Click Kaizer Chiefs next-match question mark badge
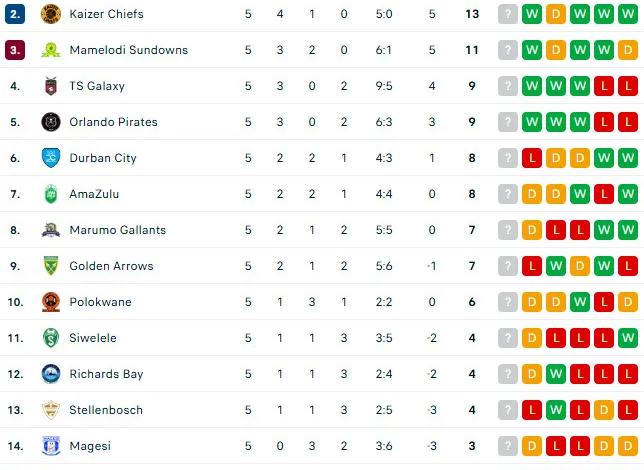The width and height of the screenshot is (644, 470). (x=508, y=14)
